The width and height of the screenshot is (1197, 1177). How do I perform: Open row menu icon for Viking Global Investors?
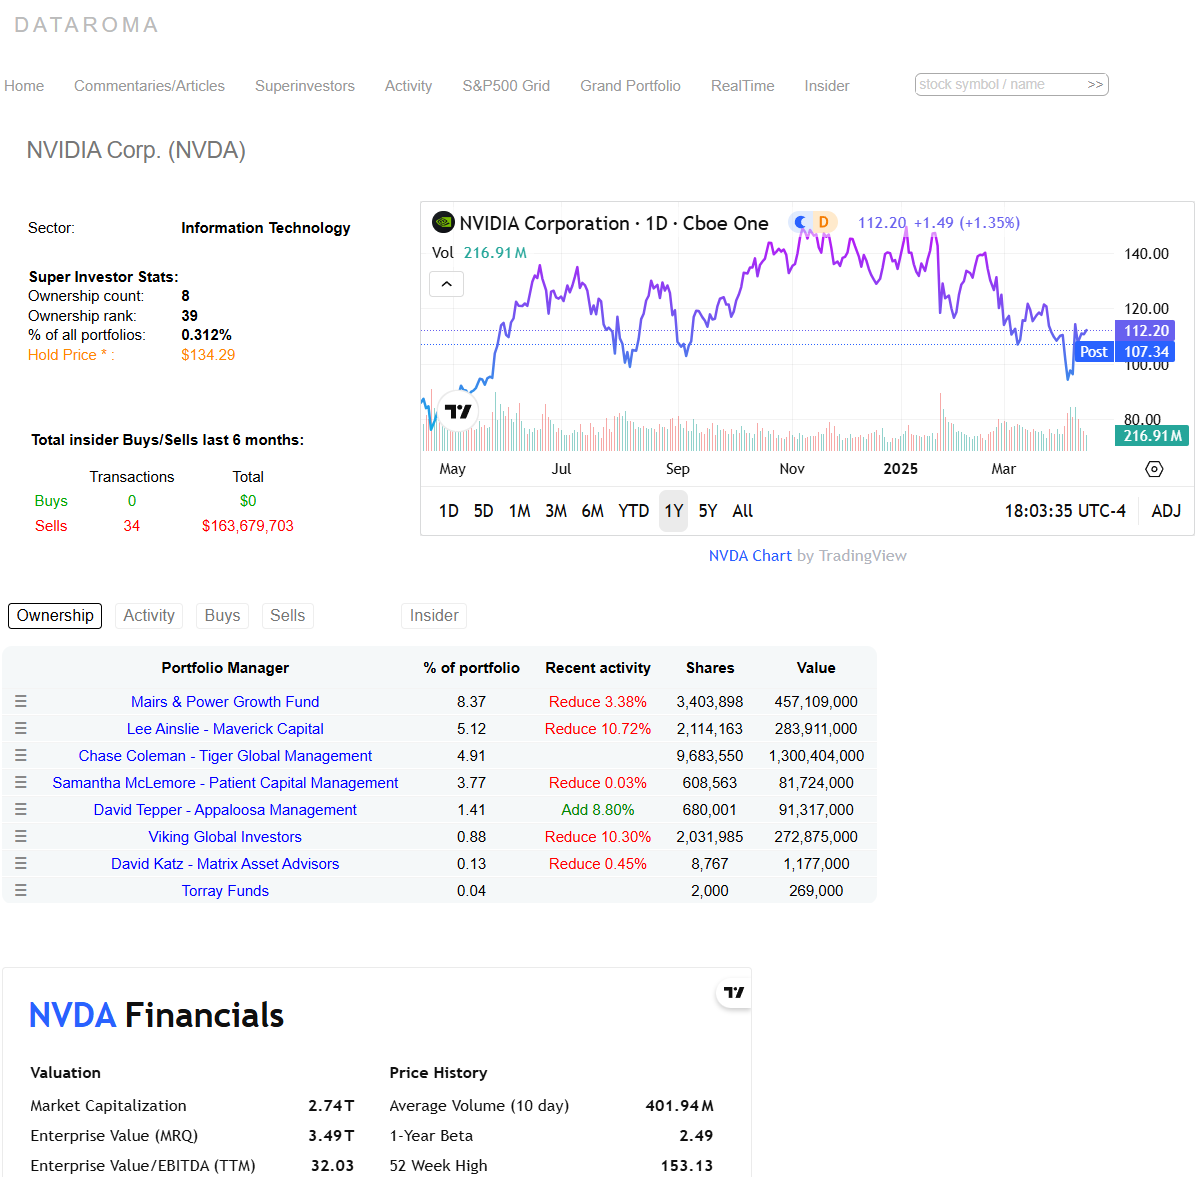(21, 836)
